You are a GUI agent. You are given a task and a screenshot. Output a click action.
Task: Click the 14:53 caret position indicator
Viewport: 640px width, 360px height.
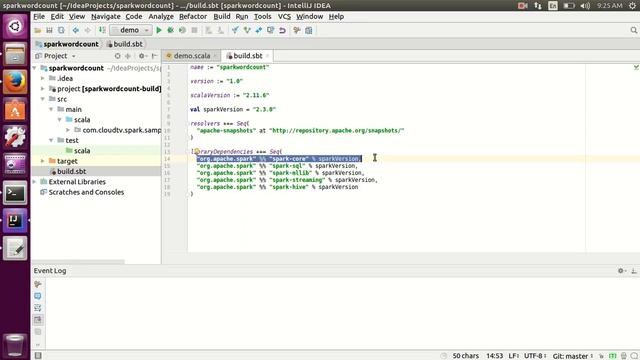tap(494, 356)
